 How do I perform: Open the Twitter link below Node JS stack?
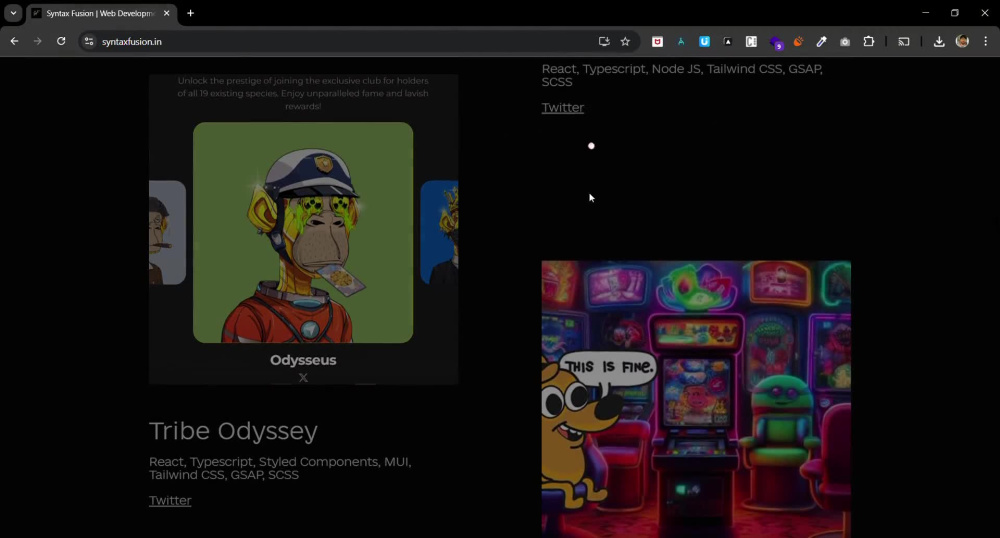[562, 108]
